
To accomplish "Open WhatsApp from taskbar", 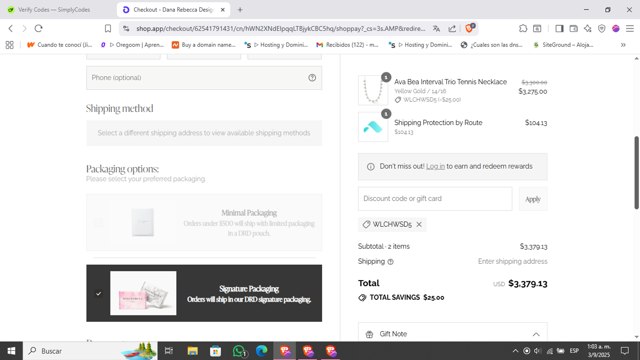I will pyautogui.click(x=239, y=351).
